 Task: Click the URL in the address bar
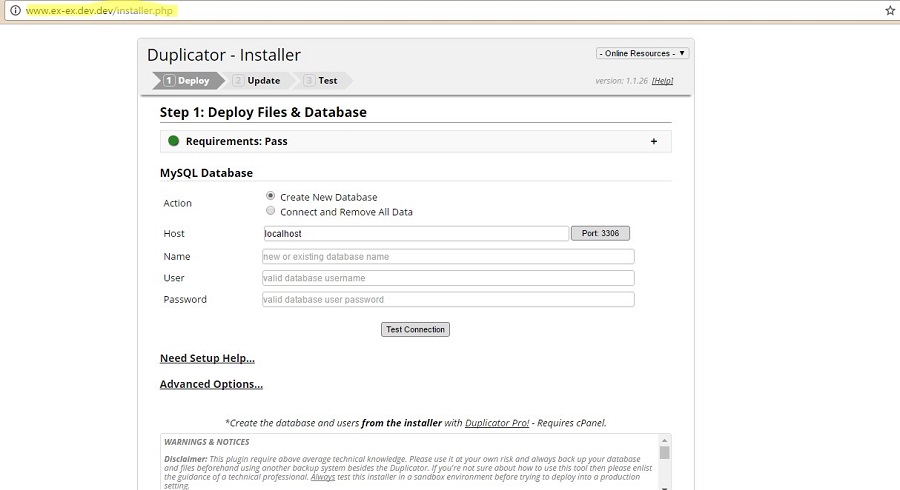(99, 10)
